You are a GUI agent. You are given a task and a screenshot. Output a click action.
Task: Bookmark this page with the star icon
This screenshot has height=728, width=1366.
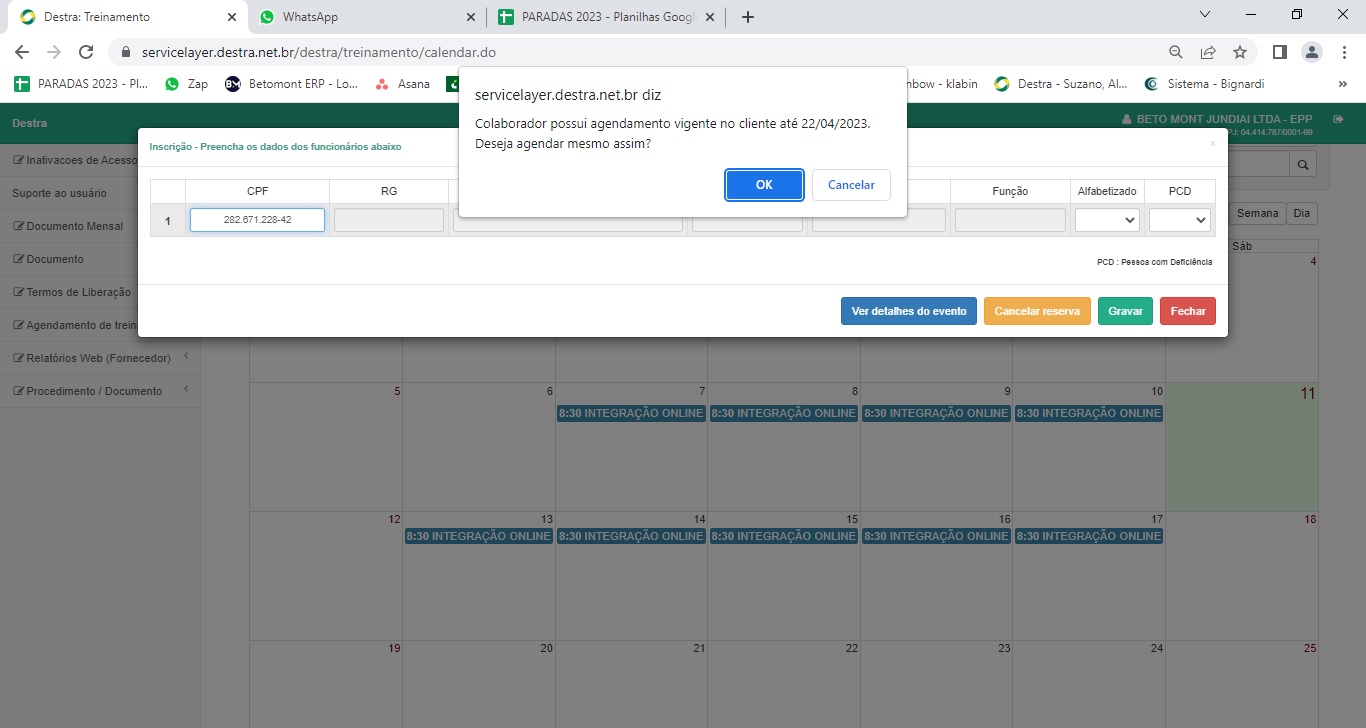pyautogui.click(x=1240, y=52)
